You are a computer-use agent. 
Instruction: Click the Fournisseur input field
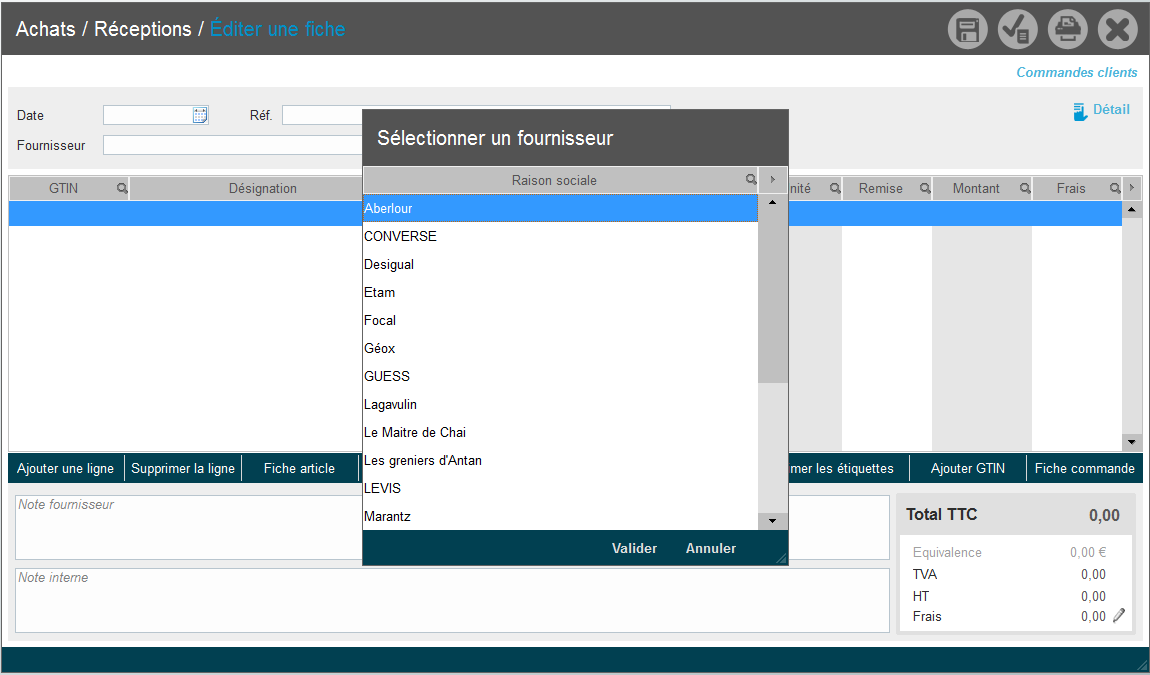233,145
